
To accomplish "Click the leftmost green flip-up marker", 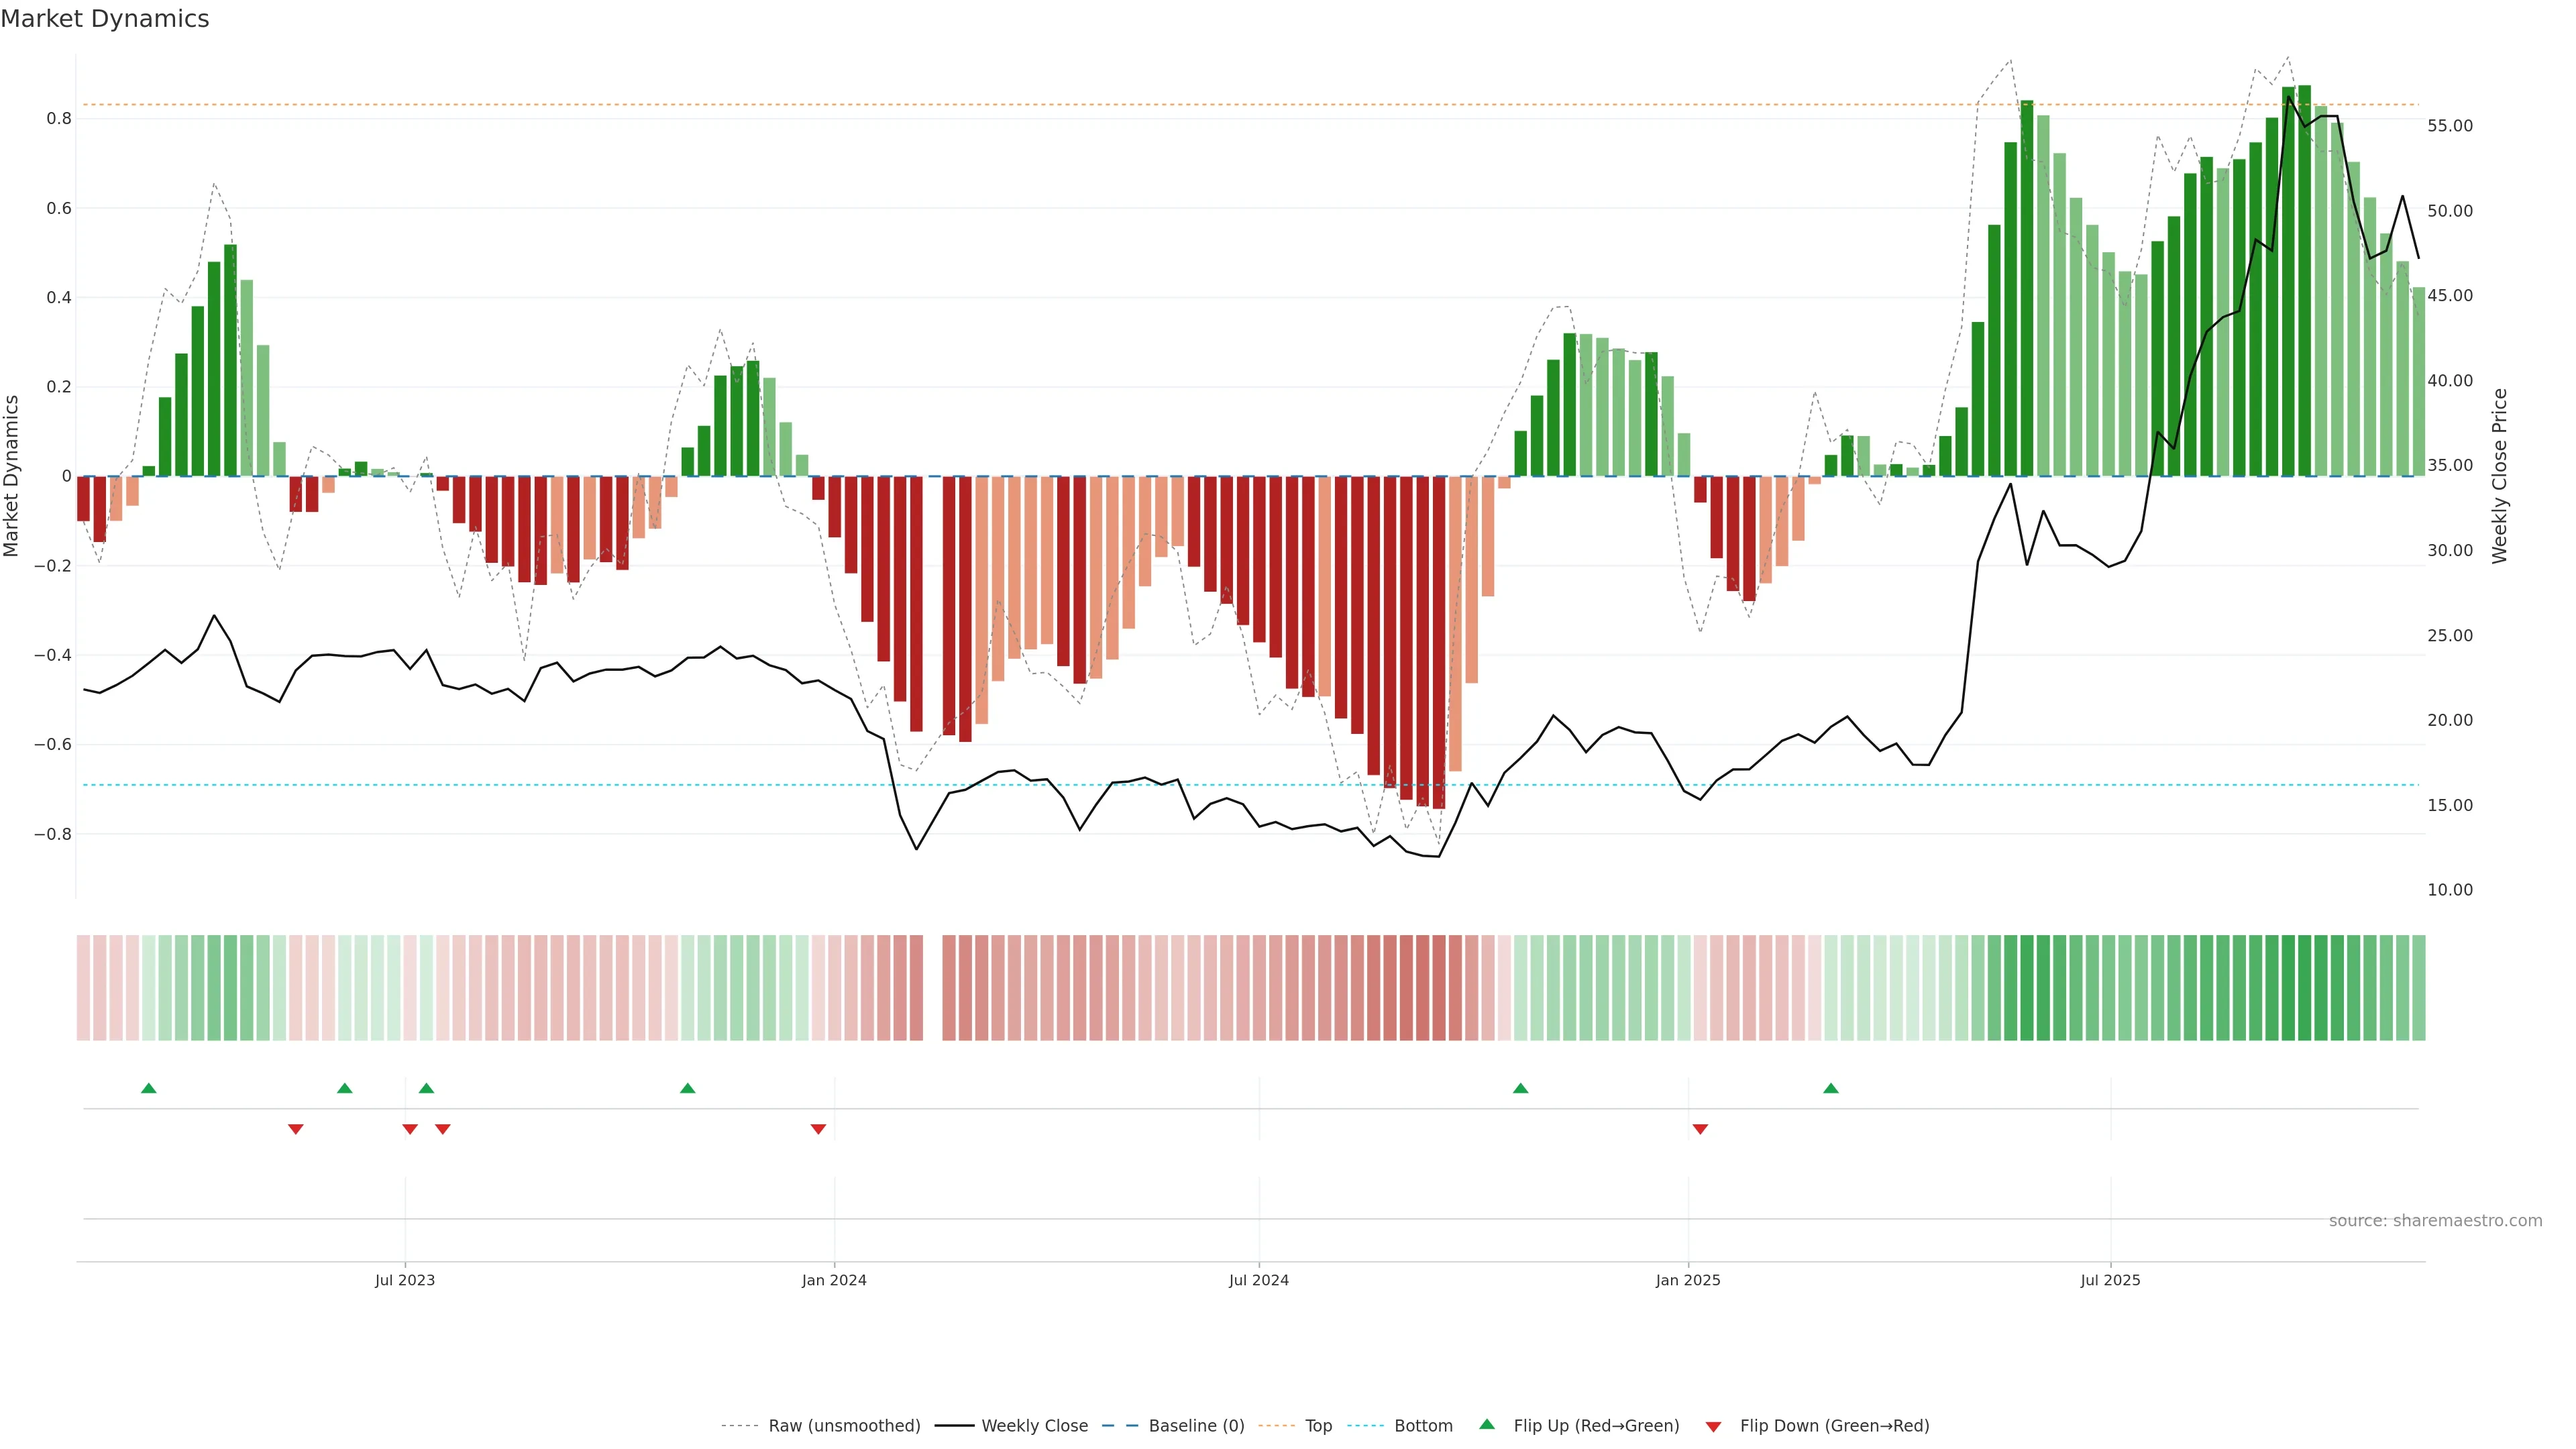I will (149, 1088).
